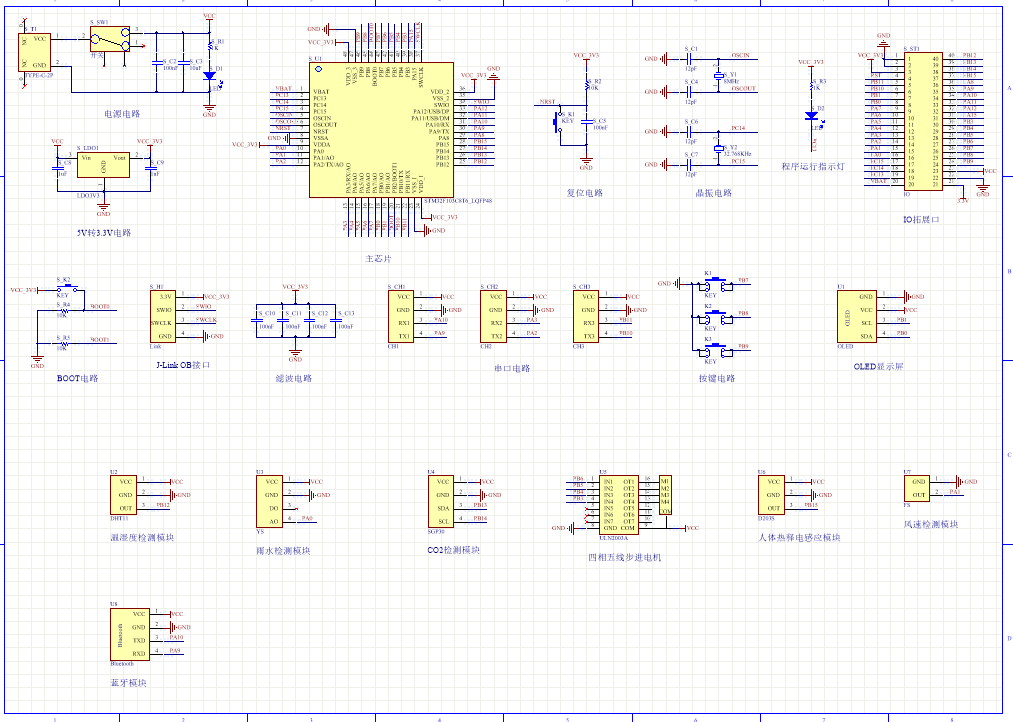The width and height of the screenshot is (1013, 722).
Task: Select the U3 YS rain sensor block
Action: tap(269, 502)
